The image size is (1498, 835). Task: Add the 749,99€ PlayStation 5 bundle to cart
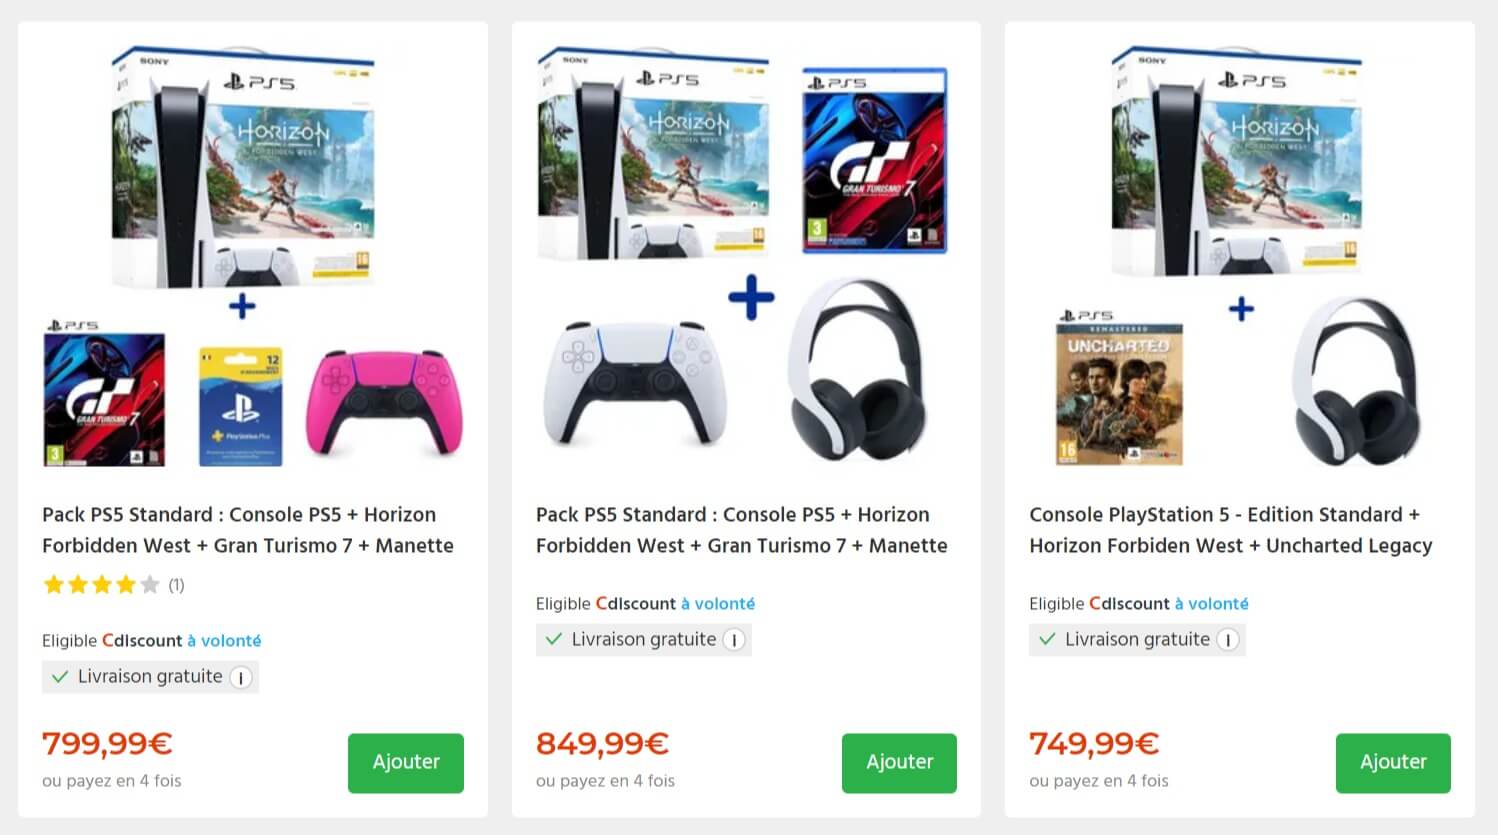point(1393,763)
